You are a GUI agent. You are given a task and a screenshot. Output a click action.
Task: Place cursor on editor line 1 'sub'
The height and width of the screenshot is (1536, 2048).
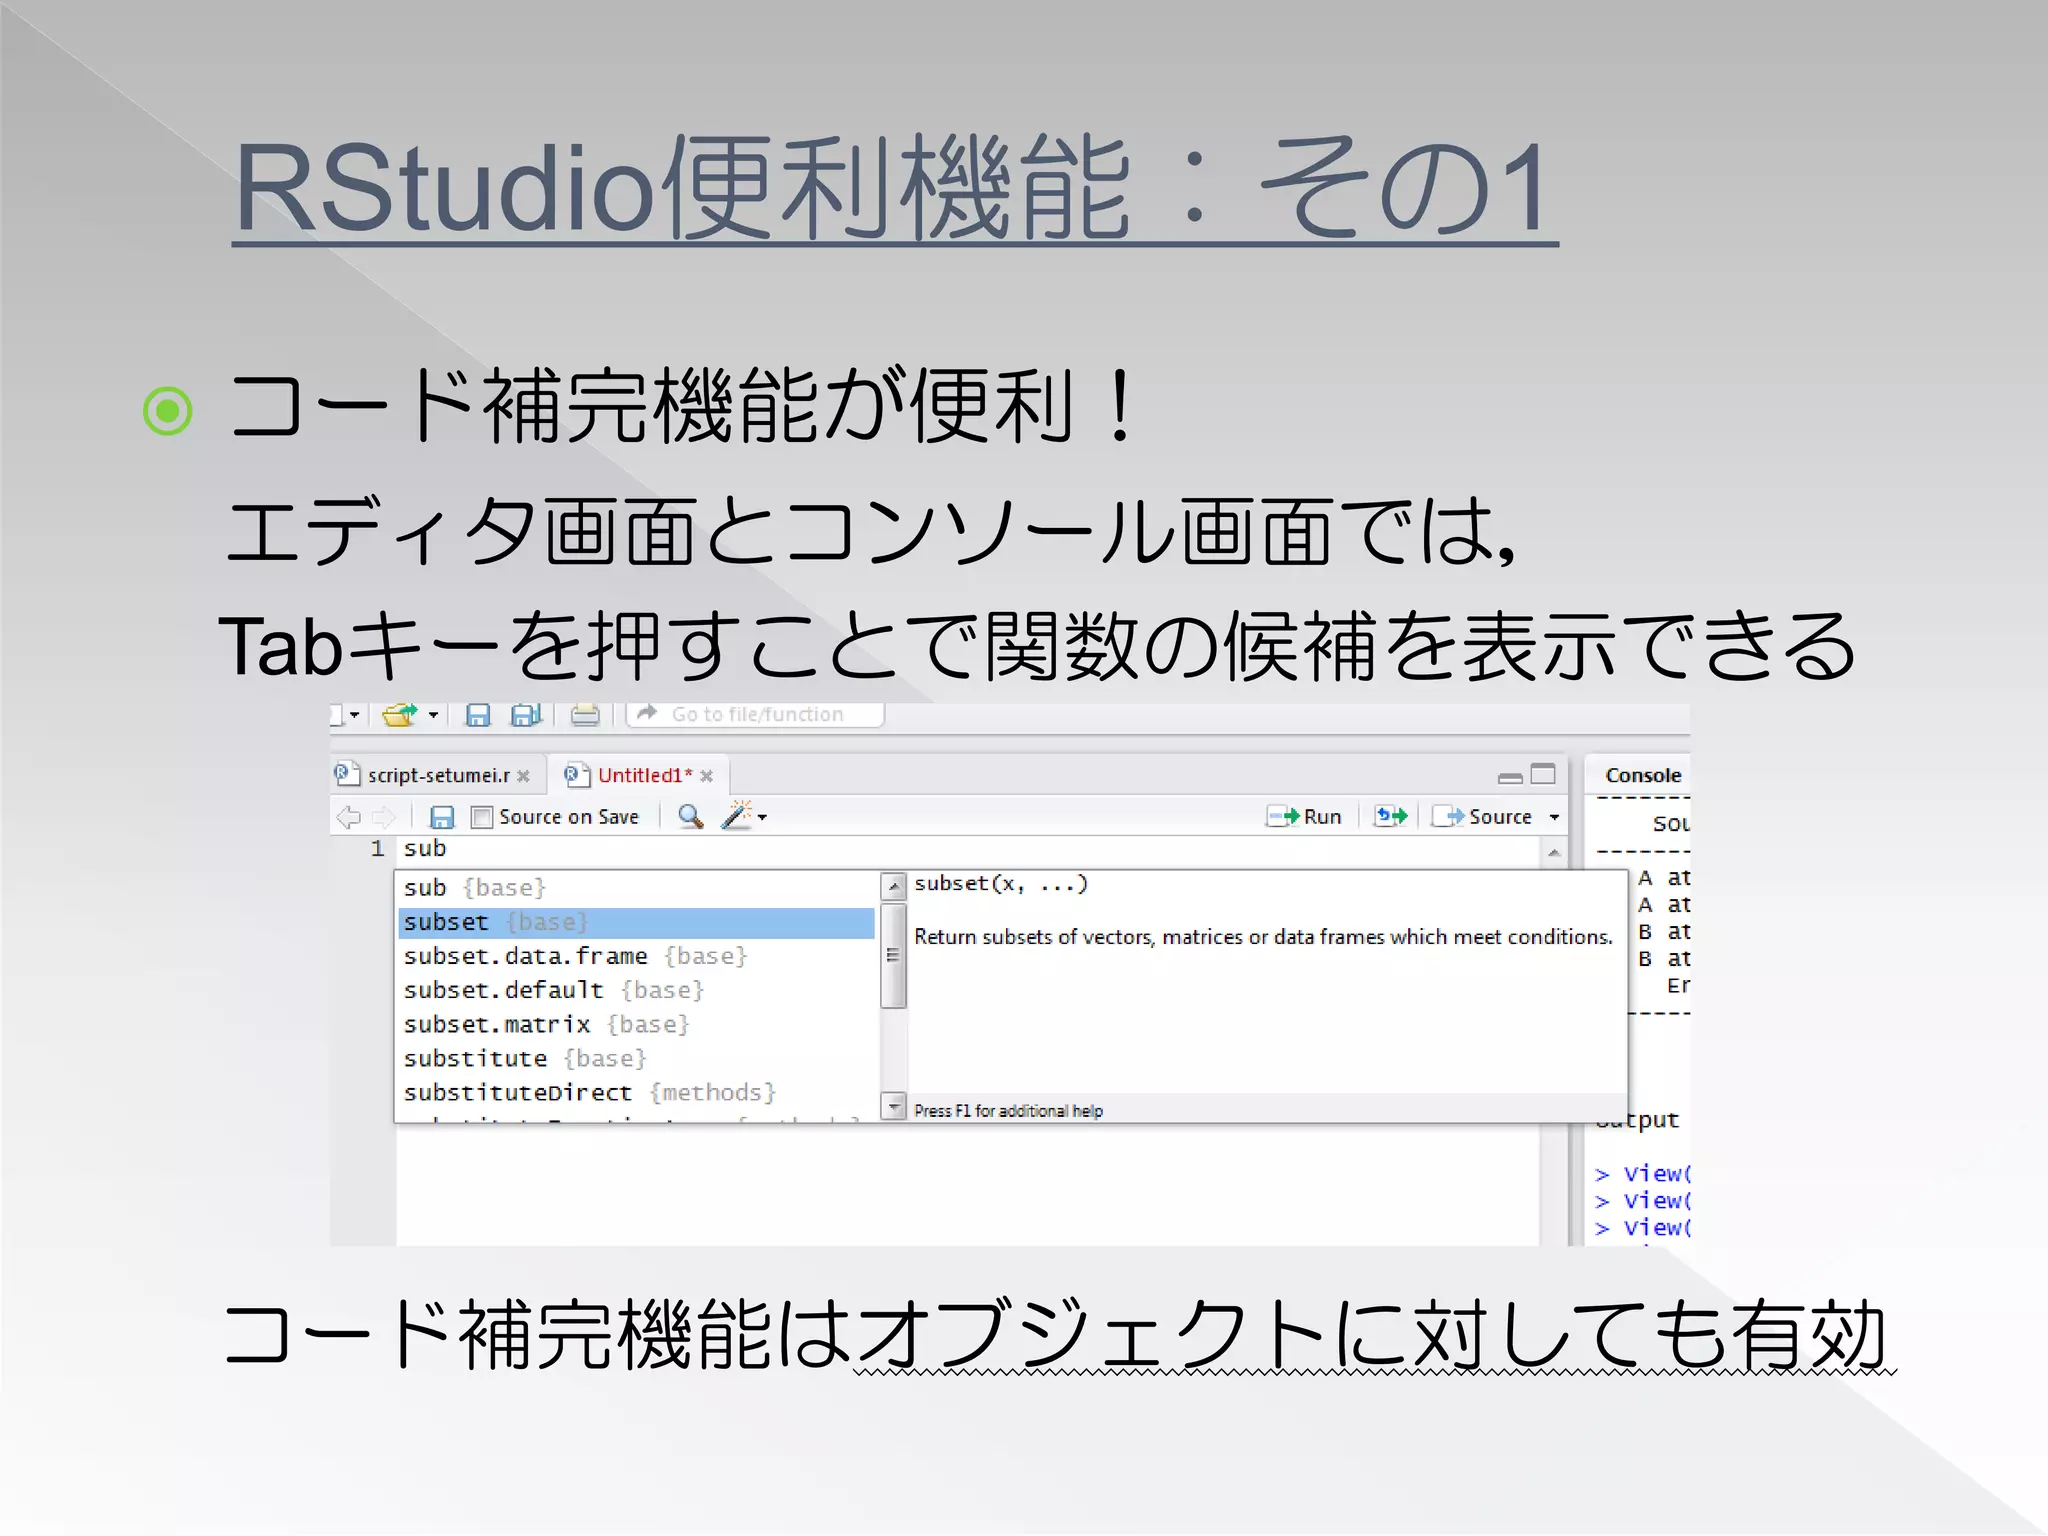point(425,849)
